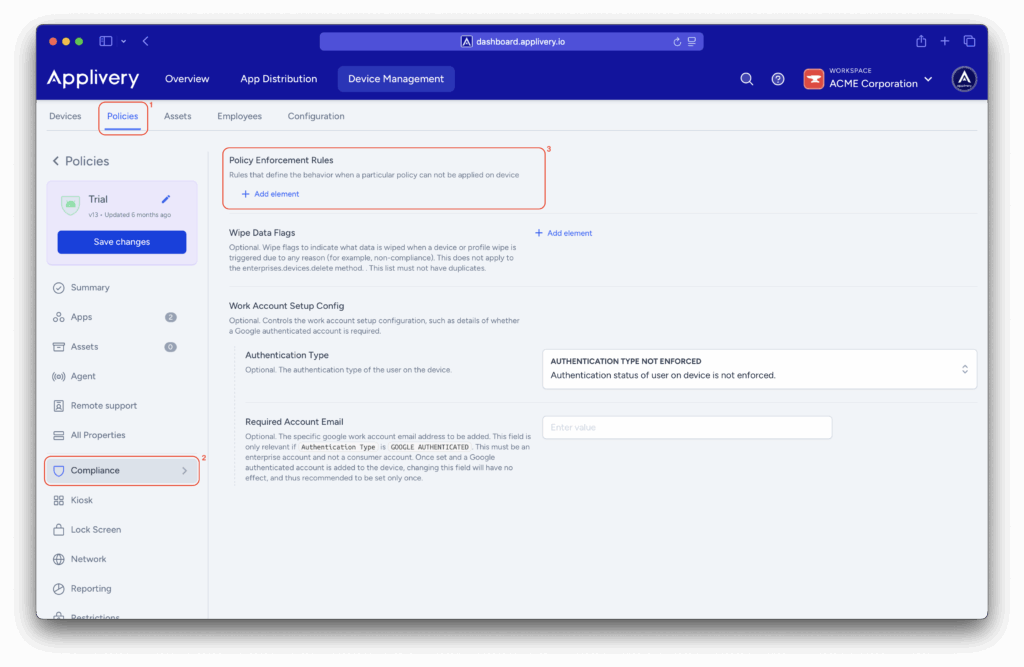The image size is (1024, 667).
Task: Switch to the Employees tab
Action: (x=239, y=116)
